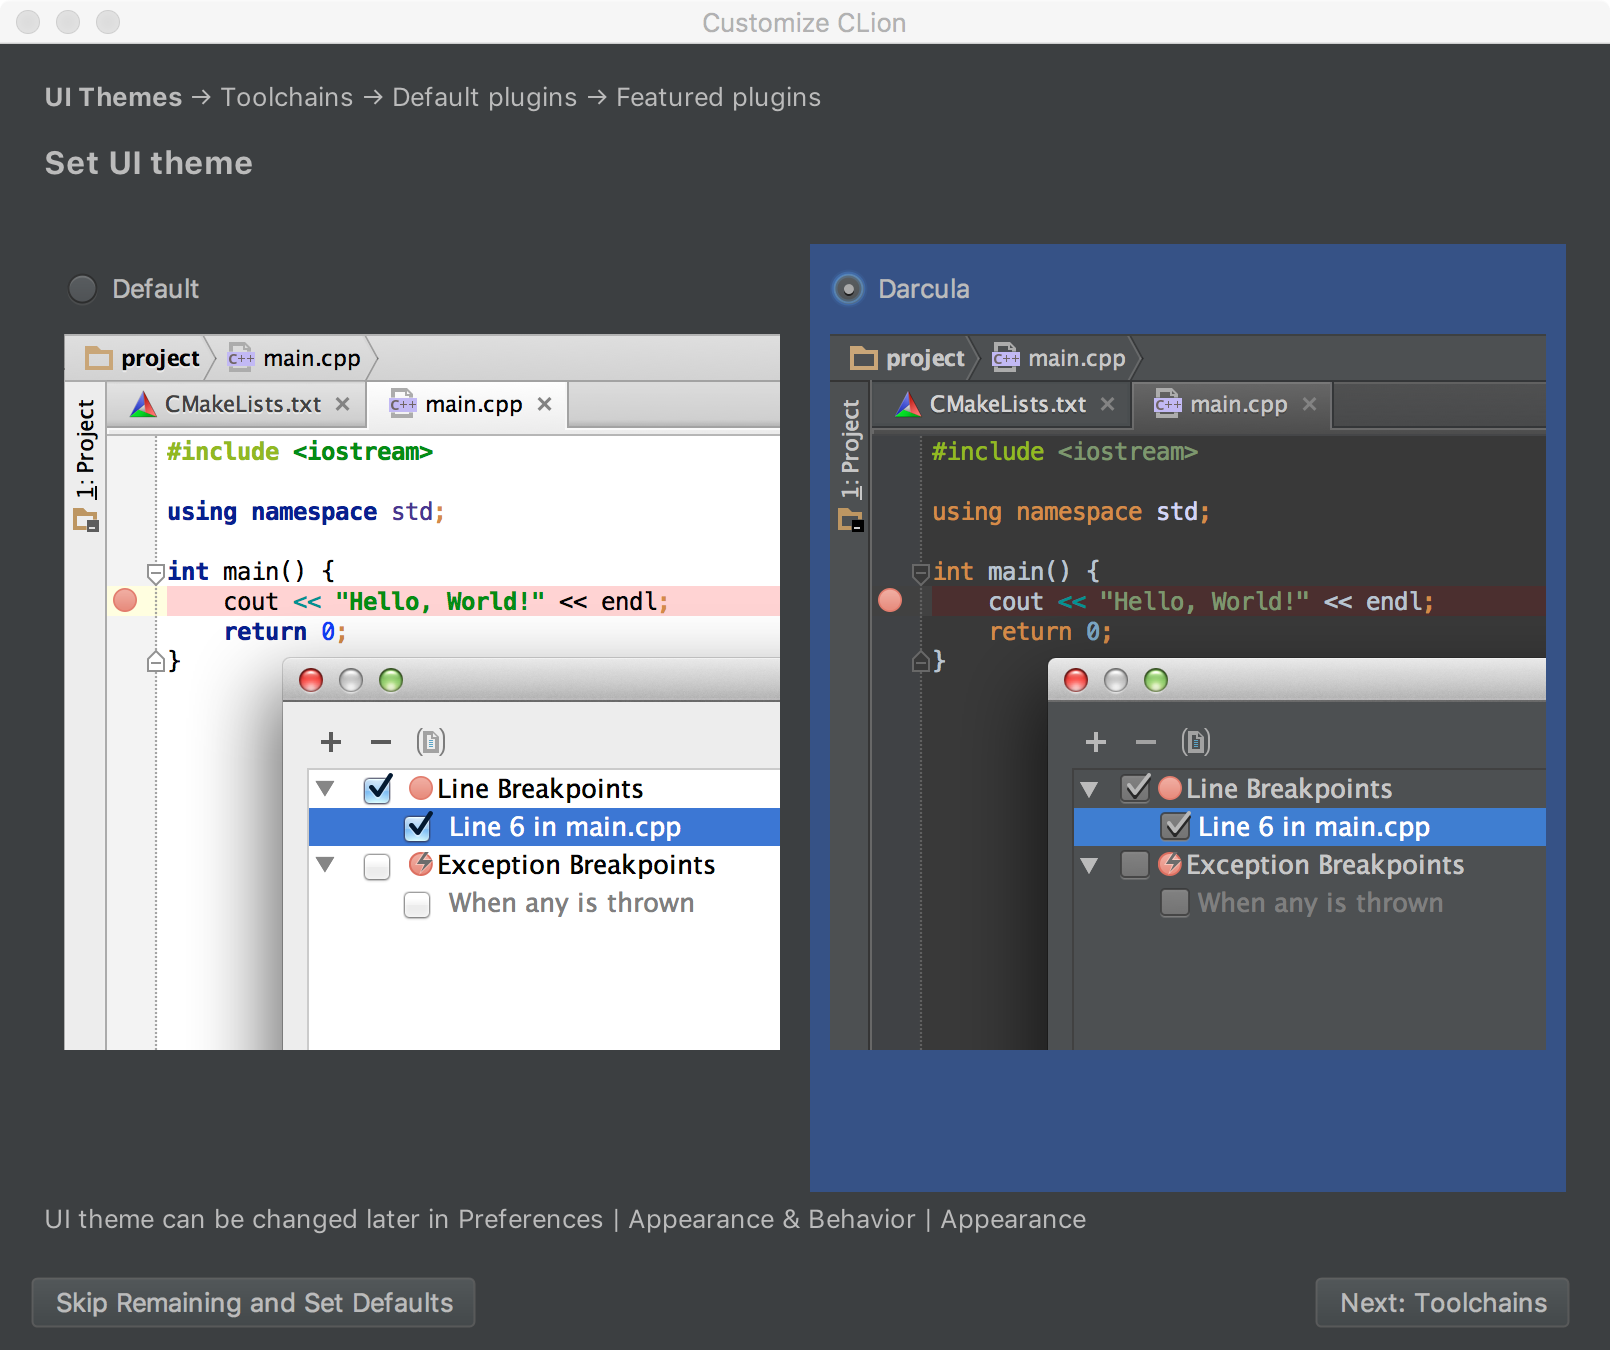
Task: Click add breakpoint plus icon, Darcula preview
Action: coord(1096,742)
